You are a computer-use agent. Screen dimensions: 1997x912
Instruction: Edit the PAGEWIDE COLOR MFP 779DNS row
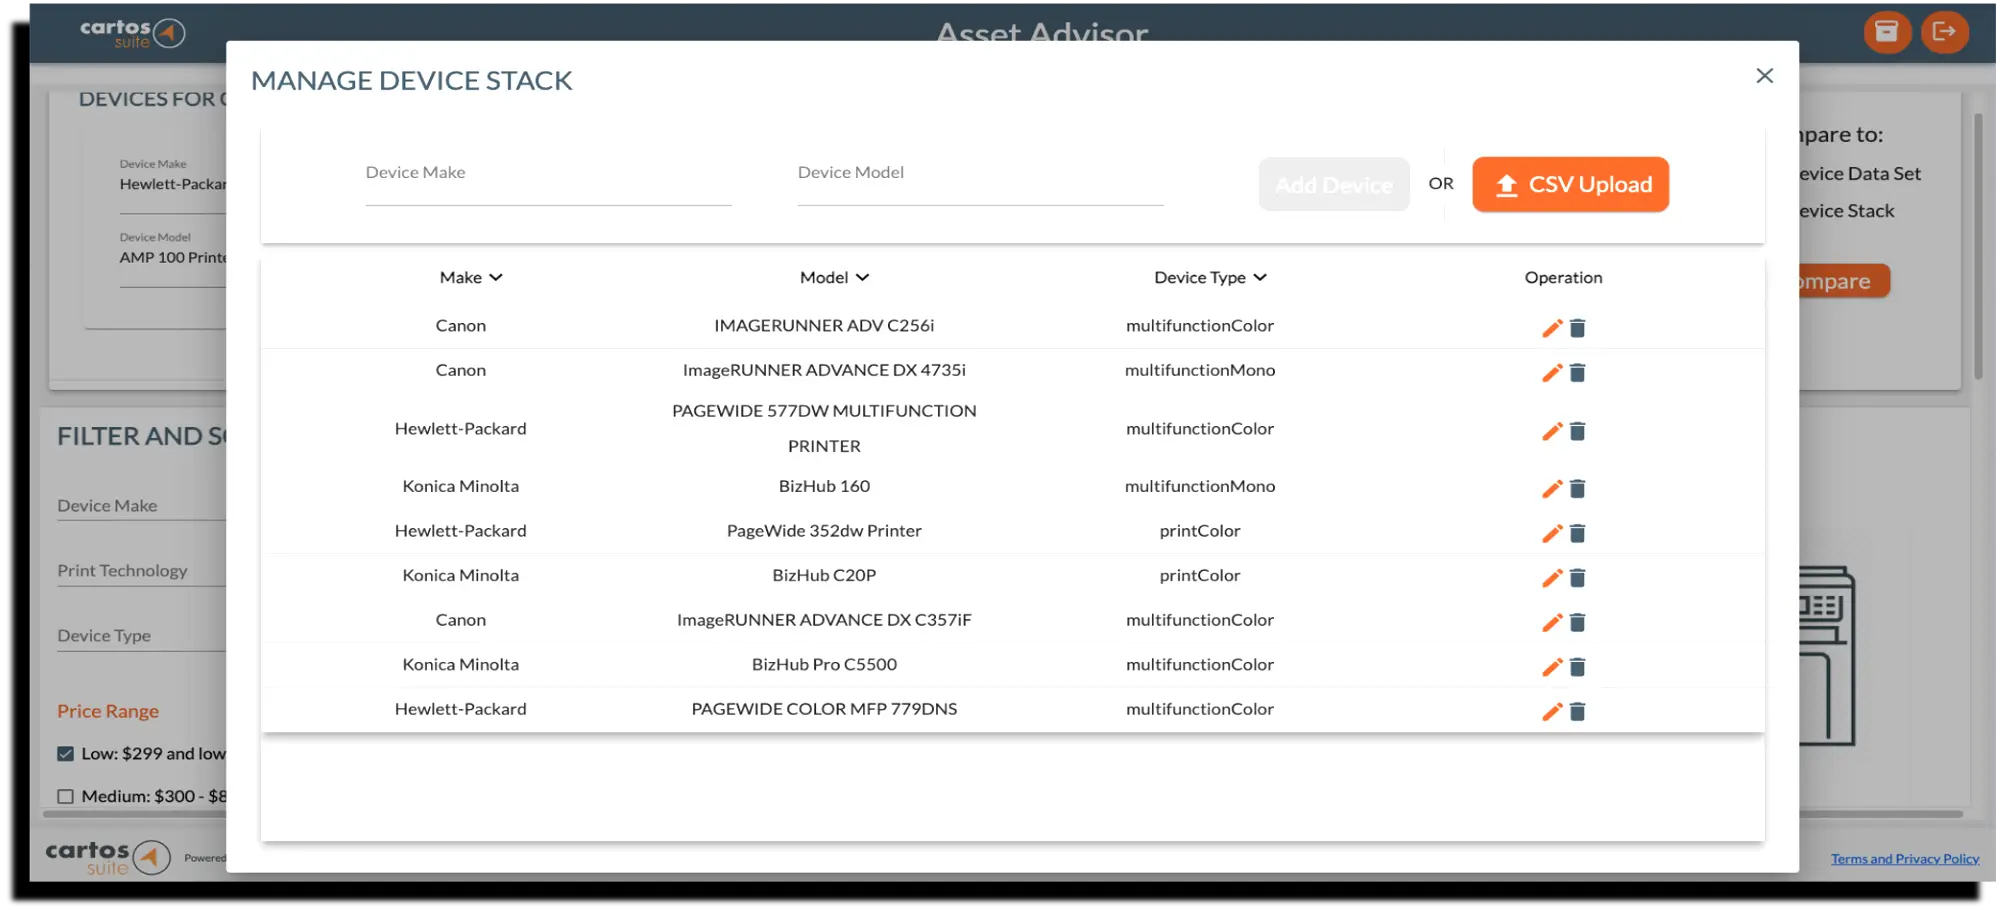(1551, 711)
